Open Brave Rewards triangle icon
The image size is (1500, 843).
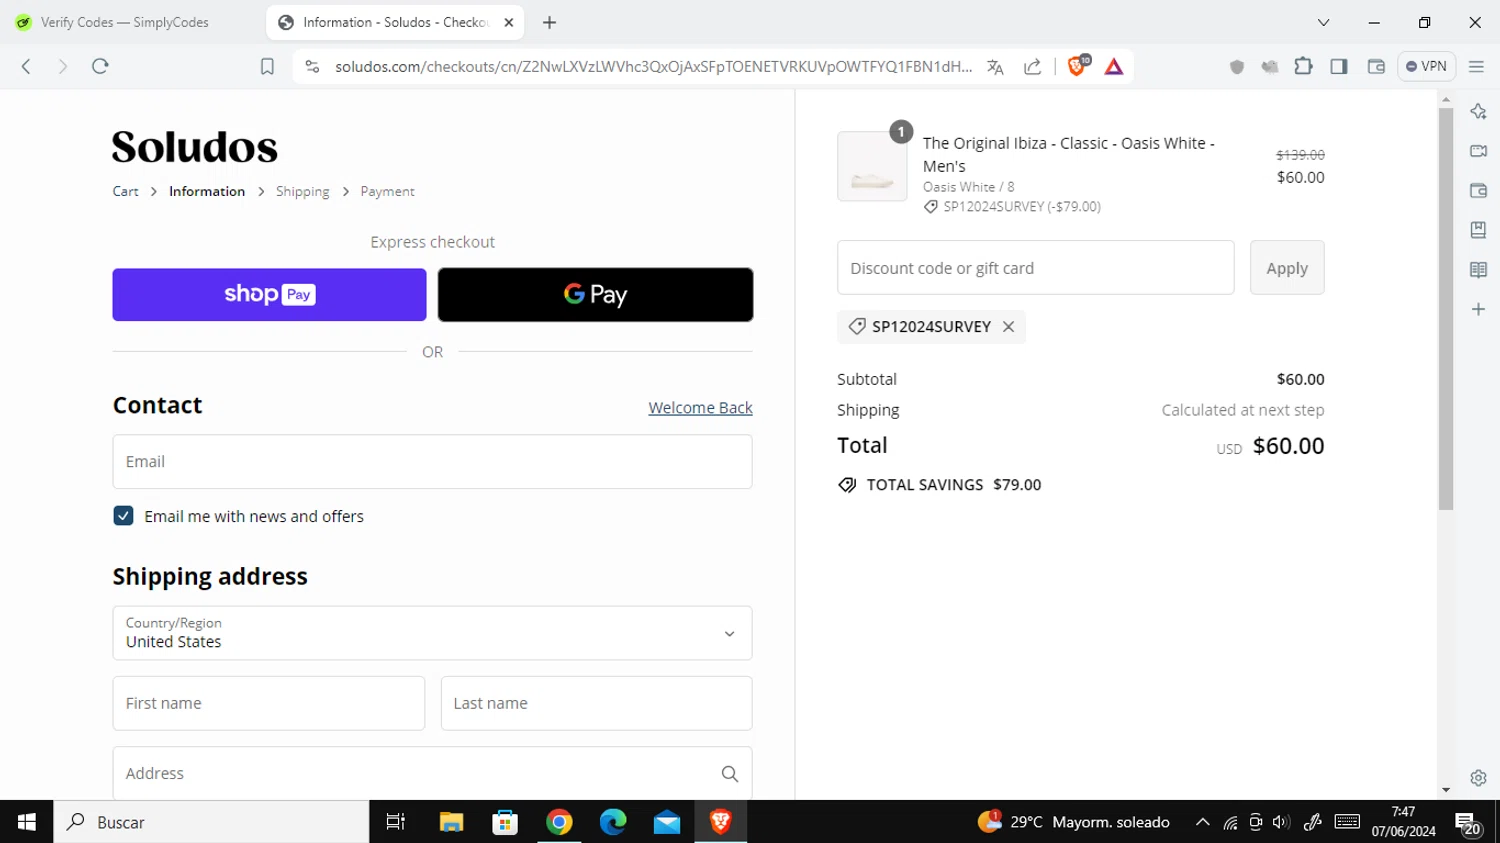click(x=1114, y=67)
